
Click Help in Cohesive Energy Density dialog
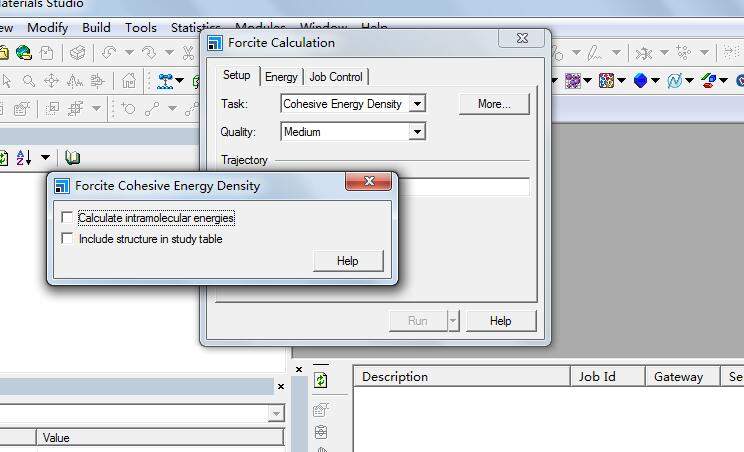point(348,261)
